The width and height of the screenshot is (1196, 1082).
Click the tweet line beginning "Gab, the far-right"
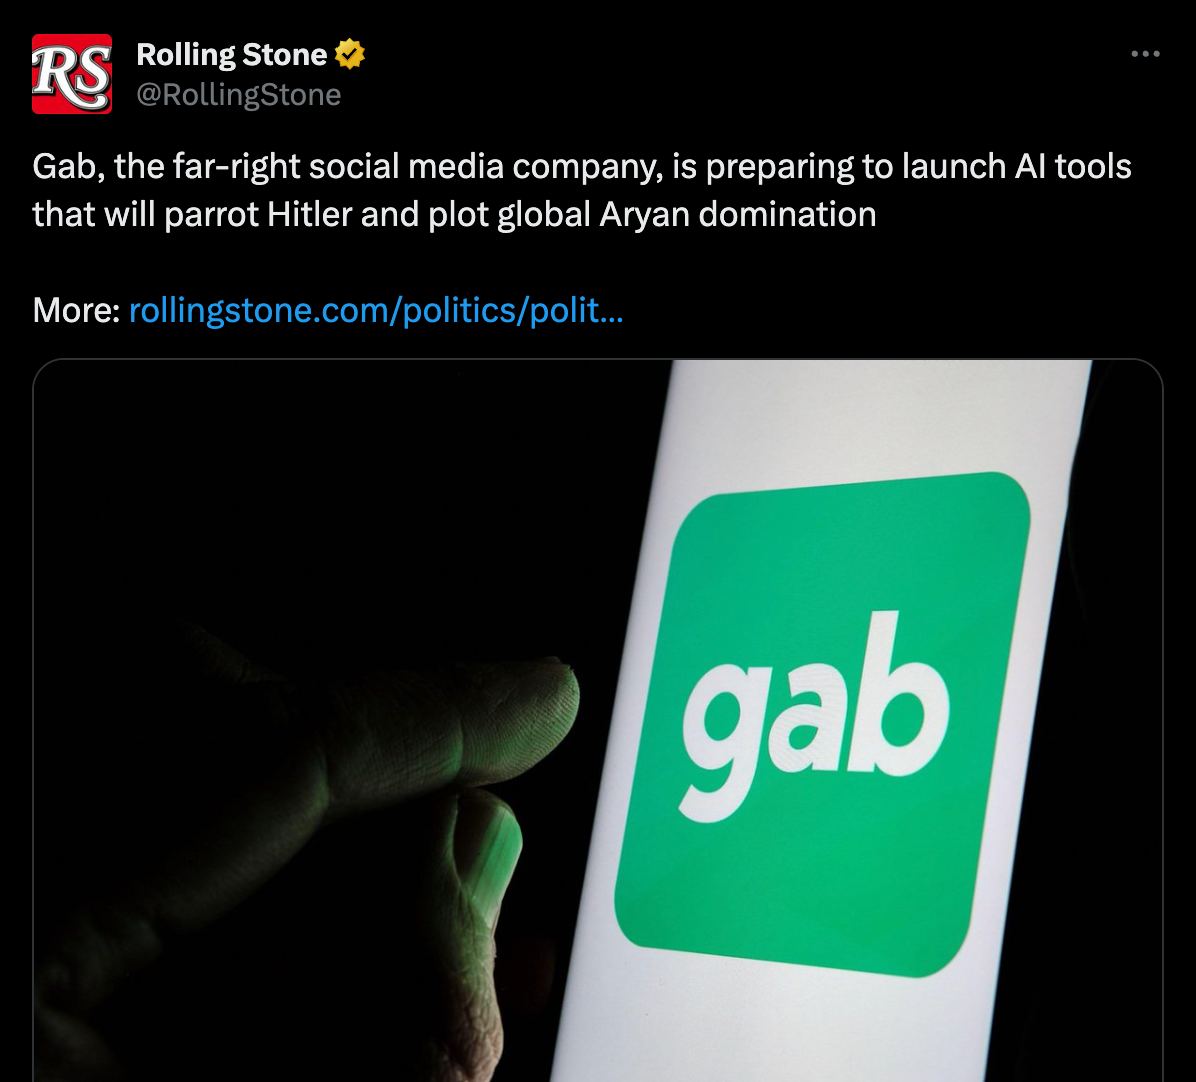click(x=581, y=167)
